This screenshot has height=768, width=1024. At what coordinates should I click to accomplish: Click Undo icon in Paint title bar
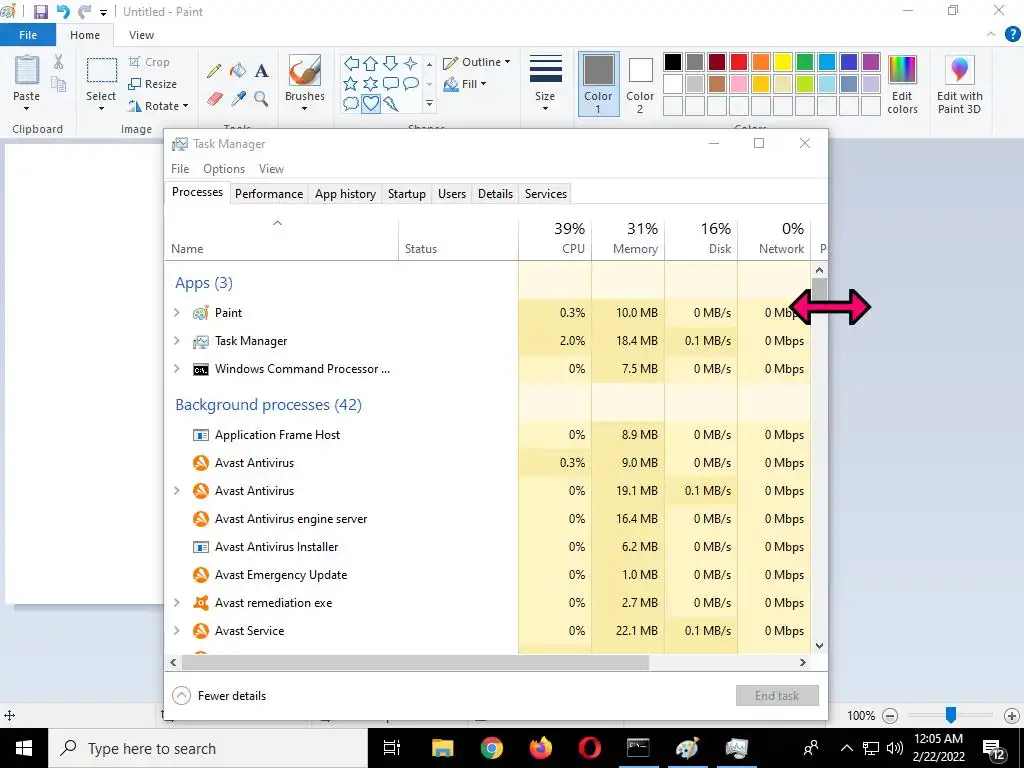[x=63, y=12]
